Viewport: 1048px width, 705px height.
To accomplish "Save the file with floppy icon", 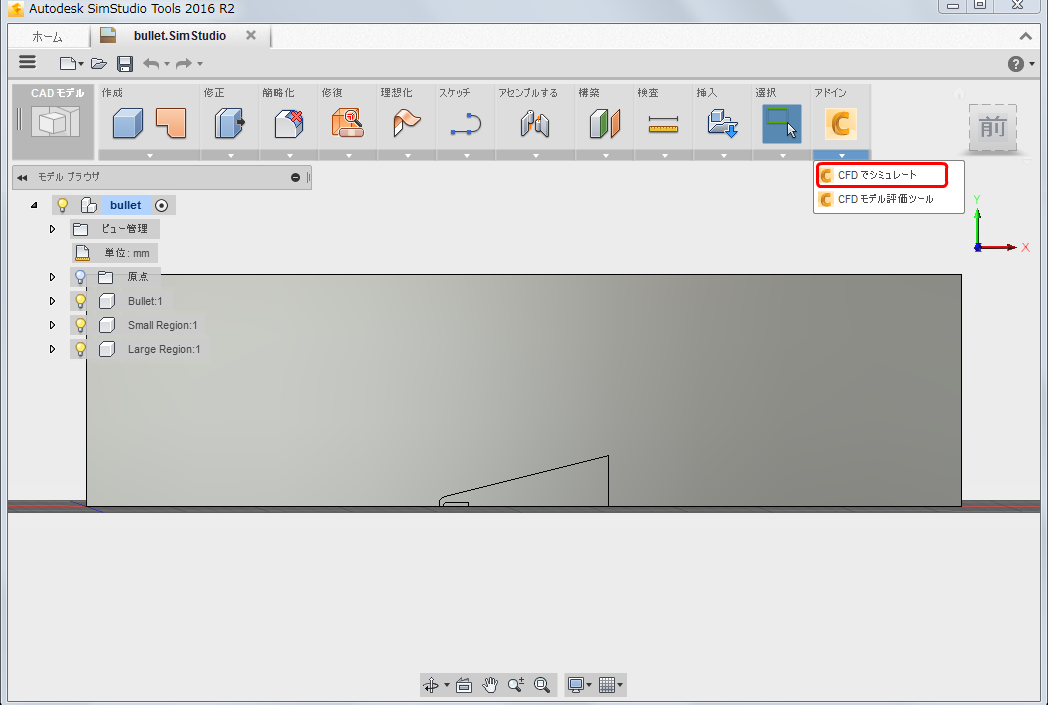I will (x=125, y=63).
